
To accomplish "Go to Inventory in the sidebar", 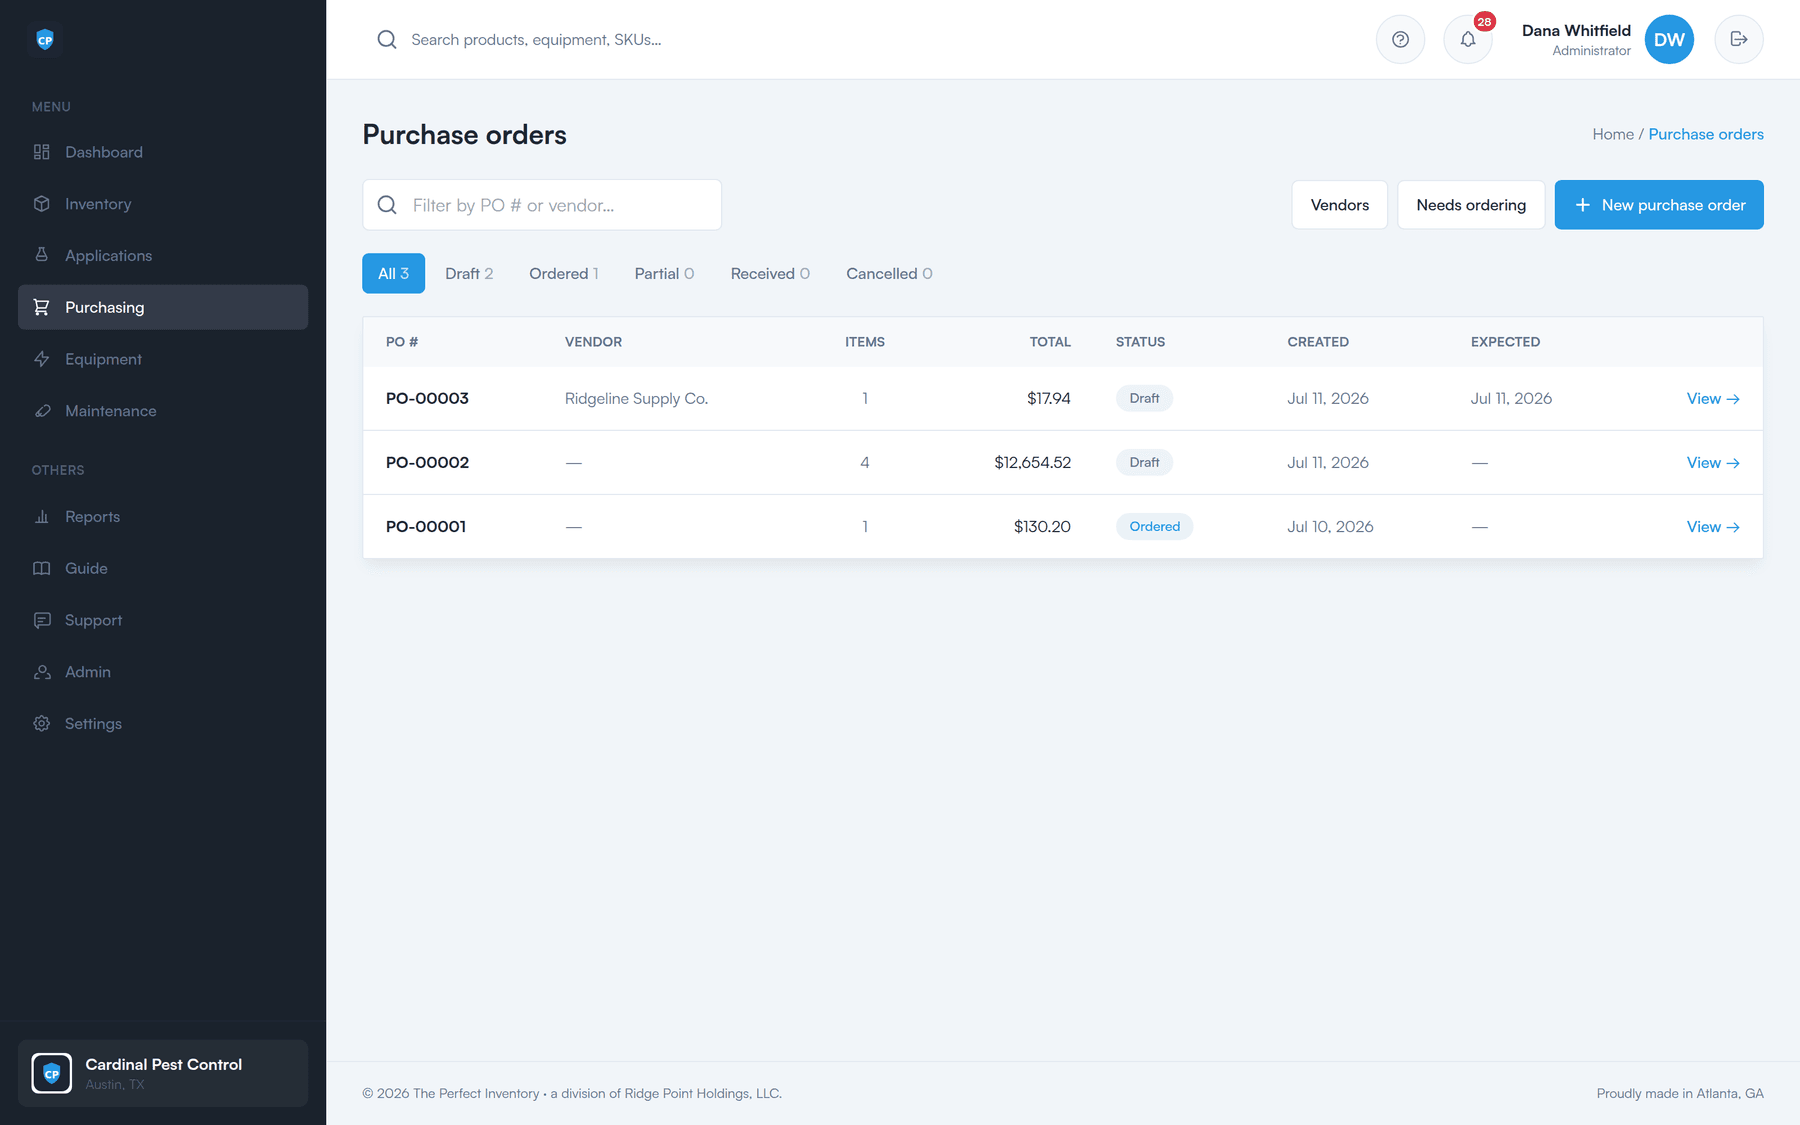I will (163, 204).
